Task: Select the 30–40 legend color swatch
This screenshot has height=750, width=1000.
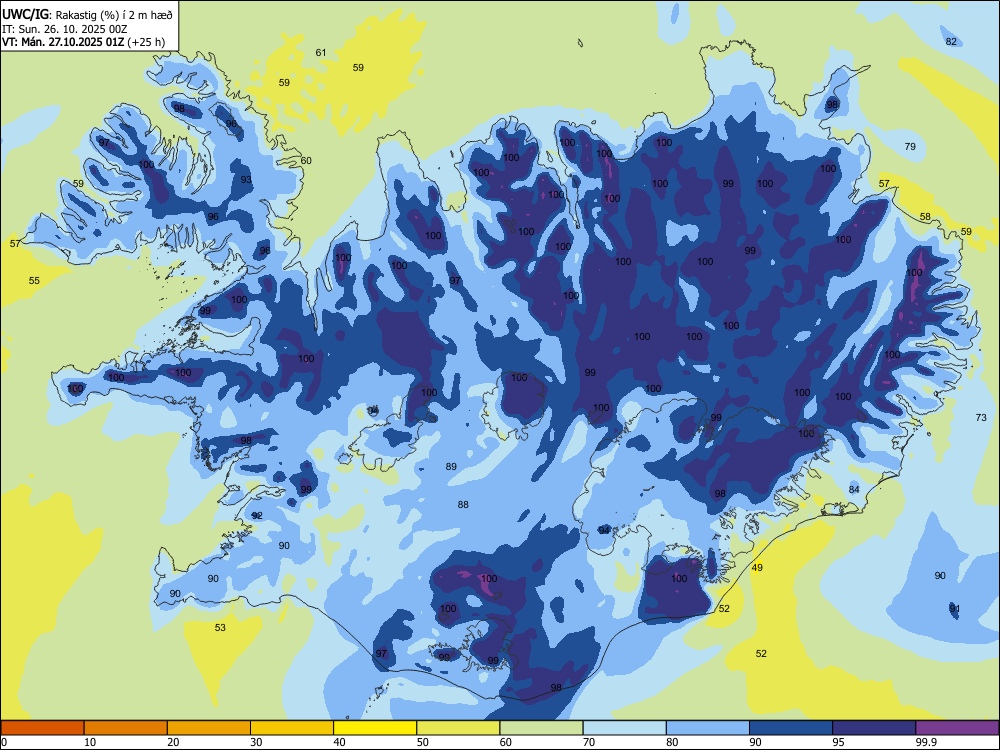Action: coord(292,728)
